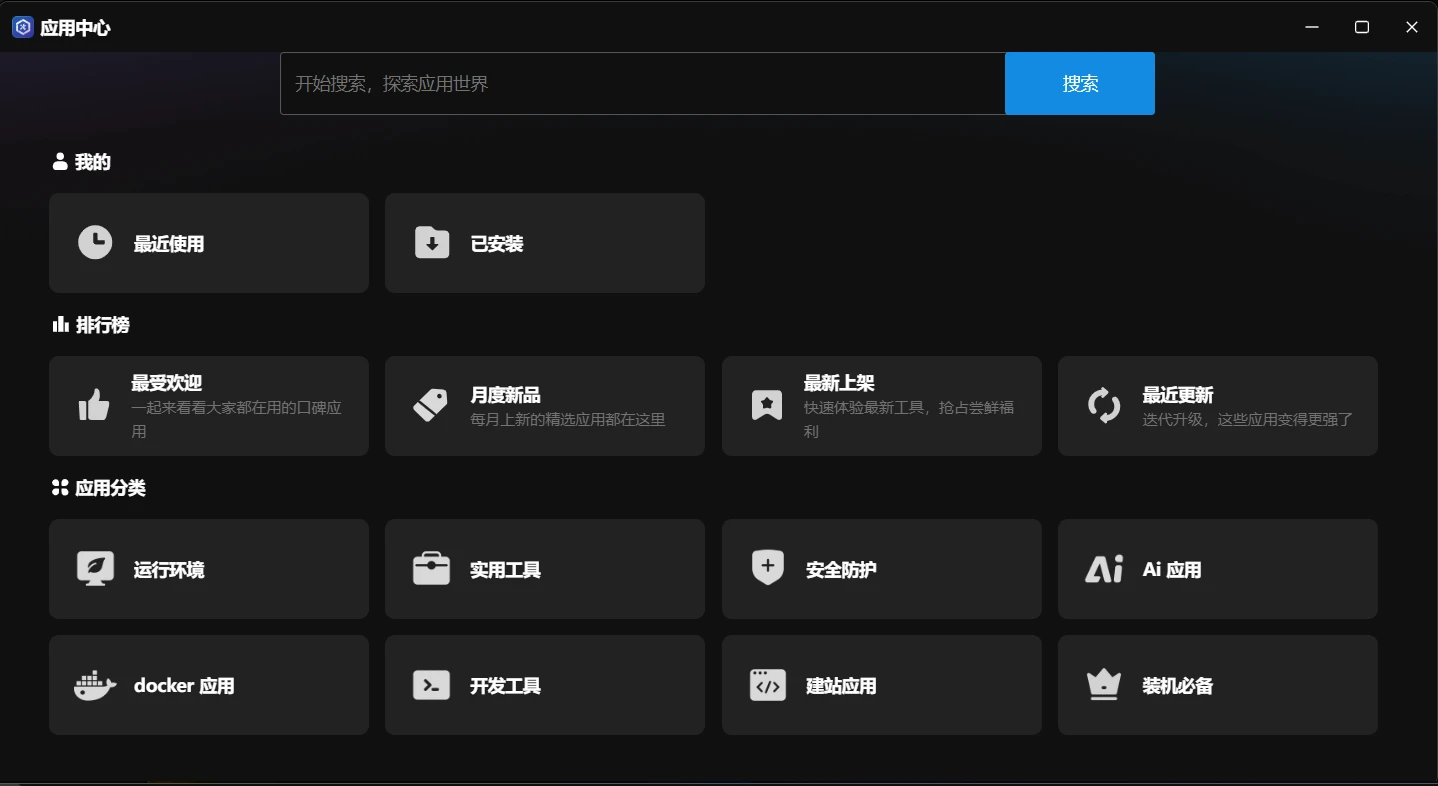Click the Docker whale icon
Viewport: 1438px width, 786px height.
[95, 686]
